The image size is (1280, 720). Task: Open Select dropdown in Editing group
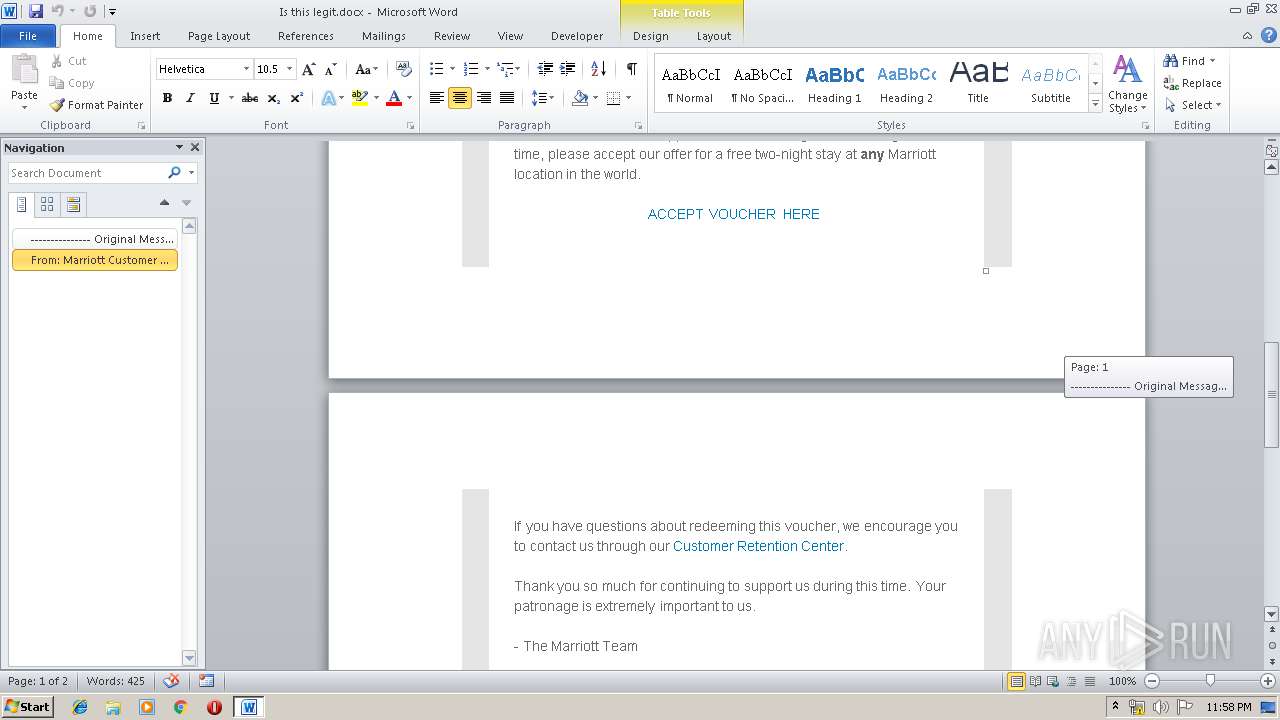pos(1193,105)
